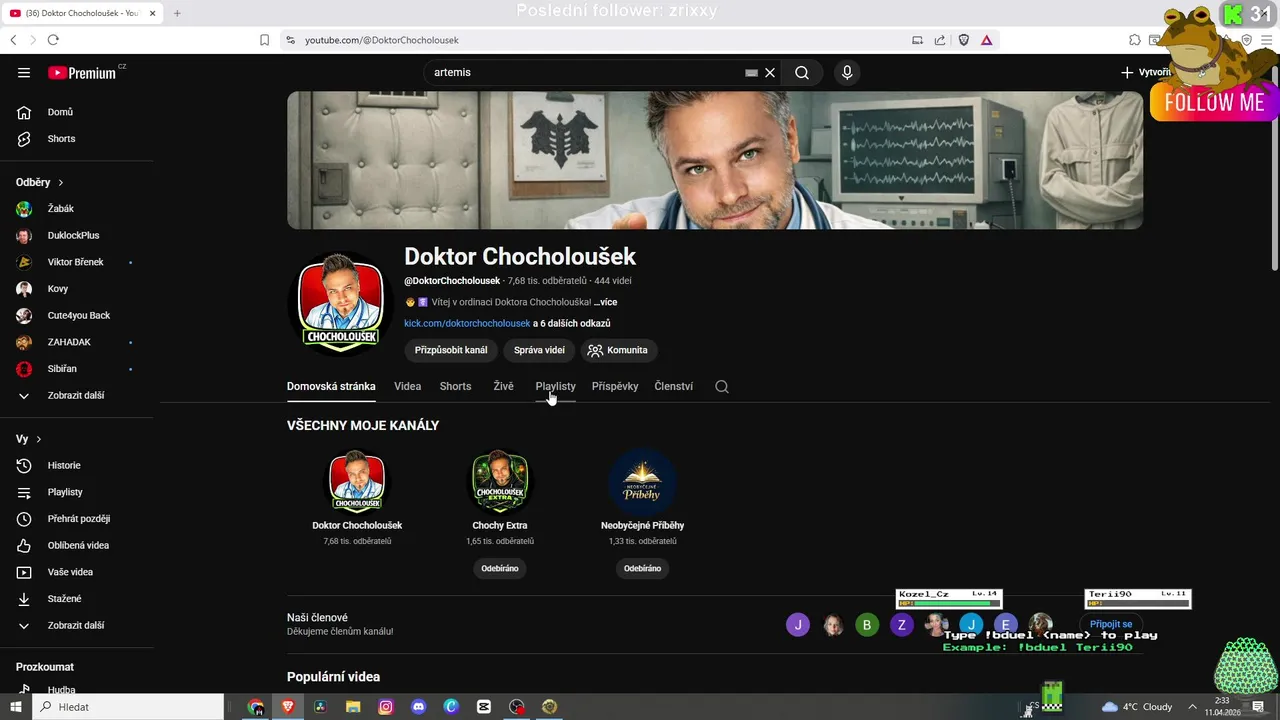Screen dimensions: 1280x720
Task: Switch to the channel Shorts tab
Action: point(455,386)
